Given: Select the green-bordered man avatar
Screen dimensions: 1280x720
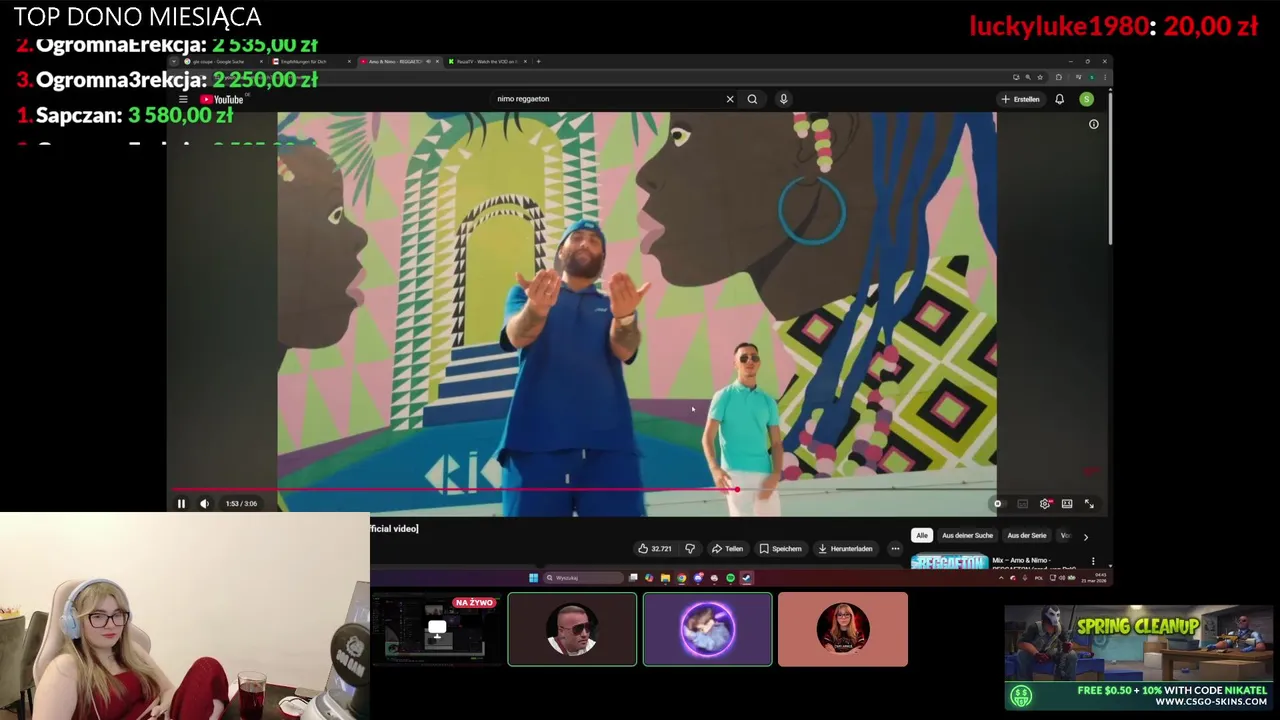Looking at the screenshot, I should point(572,629).
